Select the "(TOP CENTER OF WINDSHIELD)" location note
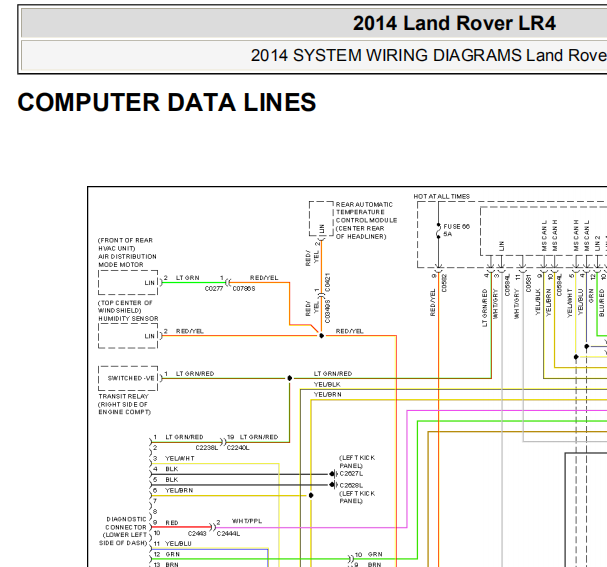 [125, 307]
